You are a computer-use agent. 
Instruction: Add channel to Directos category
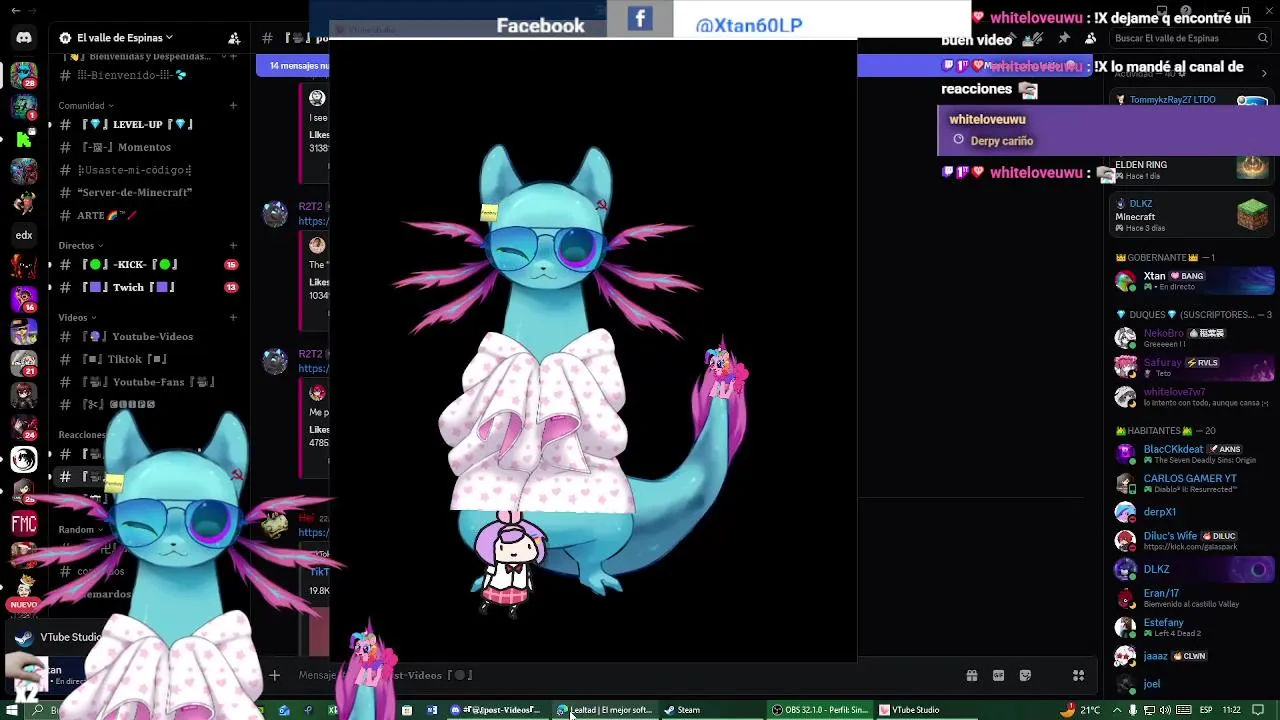point(233,245)
